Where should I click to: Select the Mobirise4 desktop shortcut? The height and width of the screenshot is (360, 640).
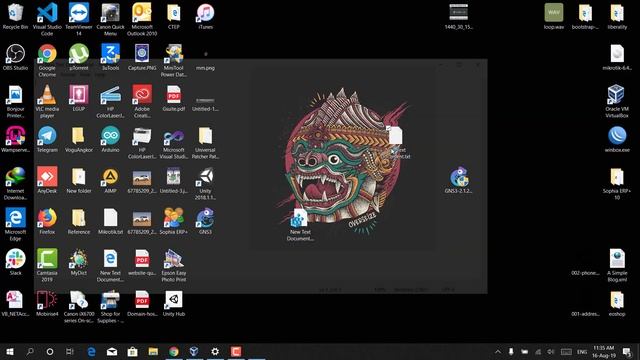point(47,303)
